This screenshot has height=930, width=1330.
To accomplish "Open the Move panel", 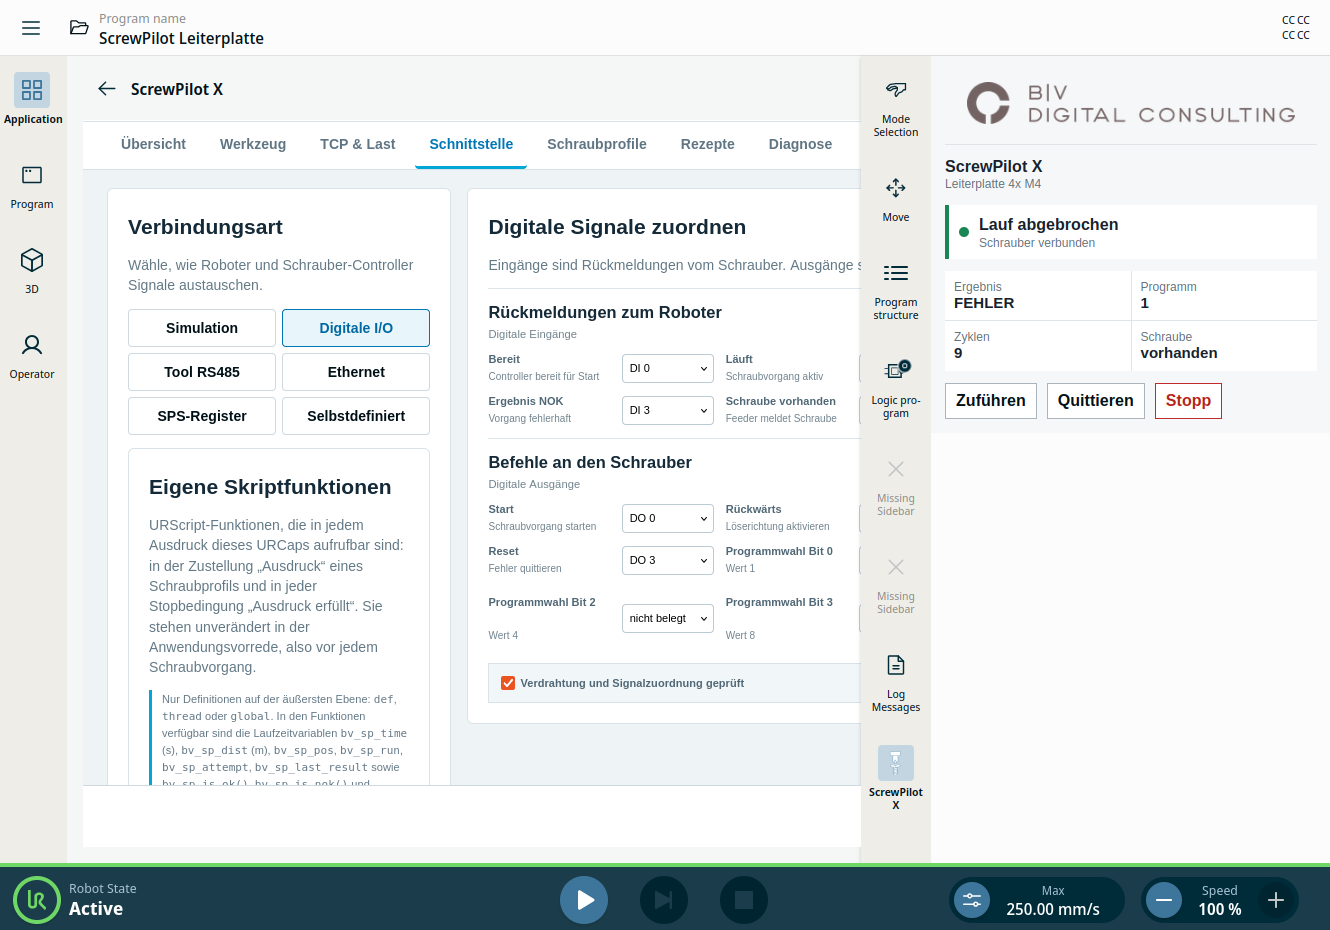I will pyautogui.click(x=896, y=198).
